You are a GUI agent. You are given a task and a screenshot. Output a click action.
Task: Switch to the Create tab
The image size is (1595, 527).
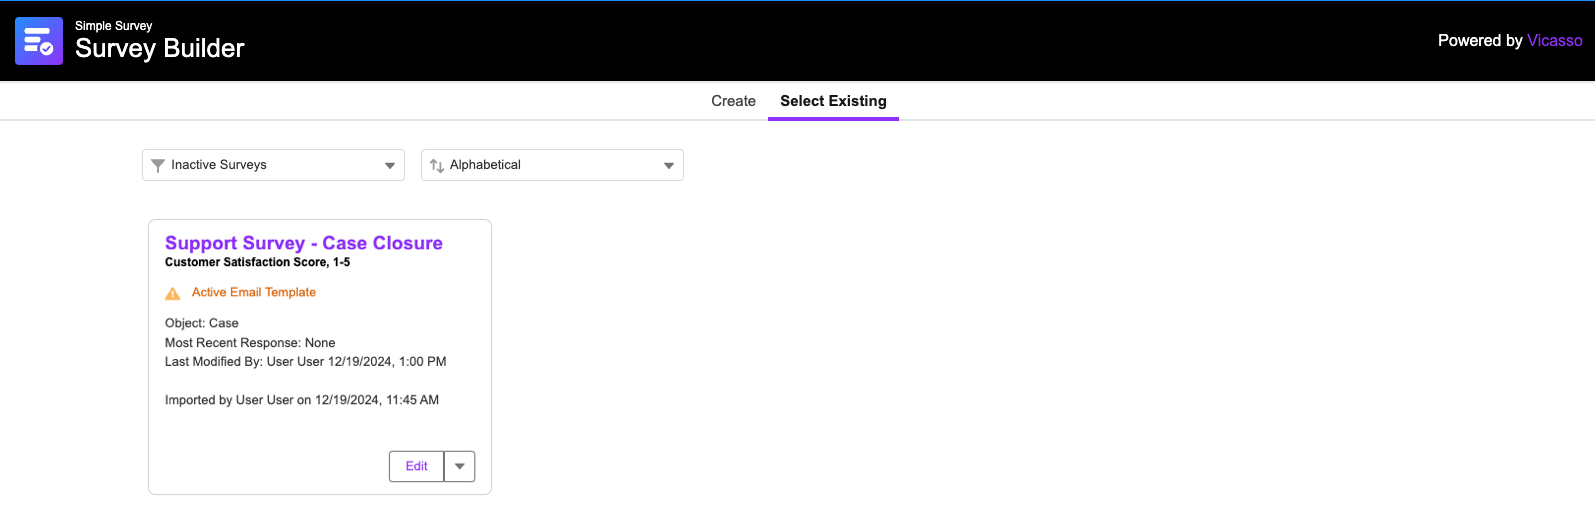point(733,101)
